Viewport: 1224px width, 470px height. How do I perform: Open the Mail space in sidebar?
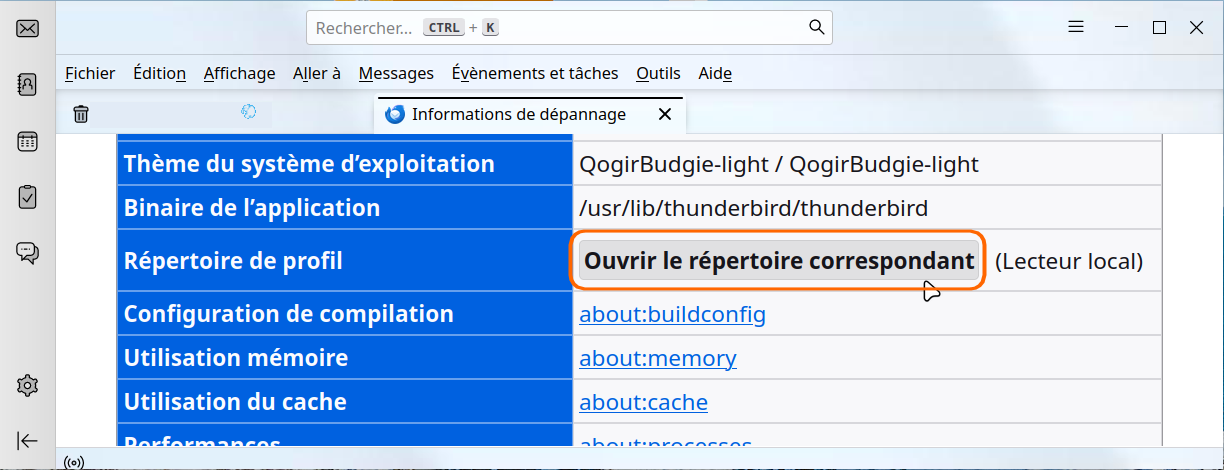(x=28, y=29)
